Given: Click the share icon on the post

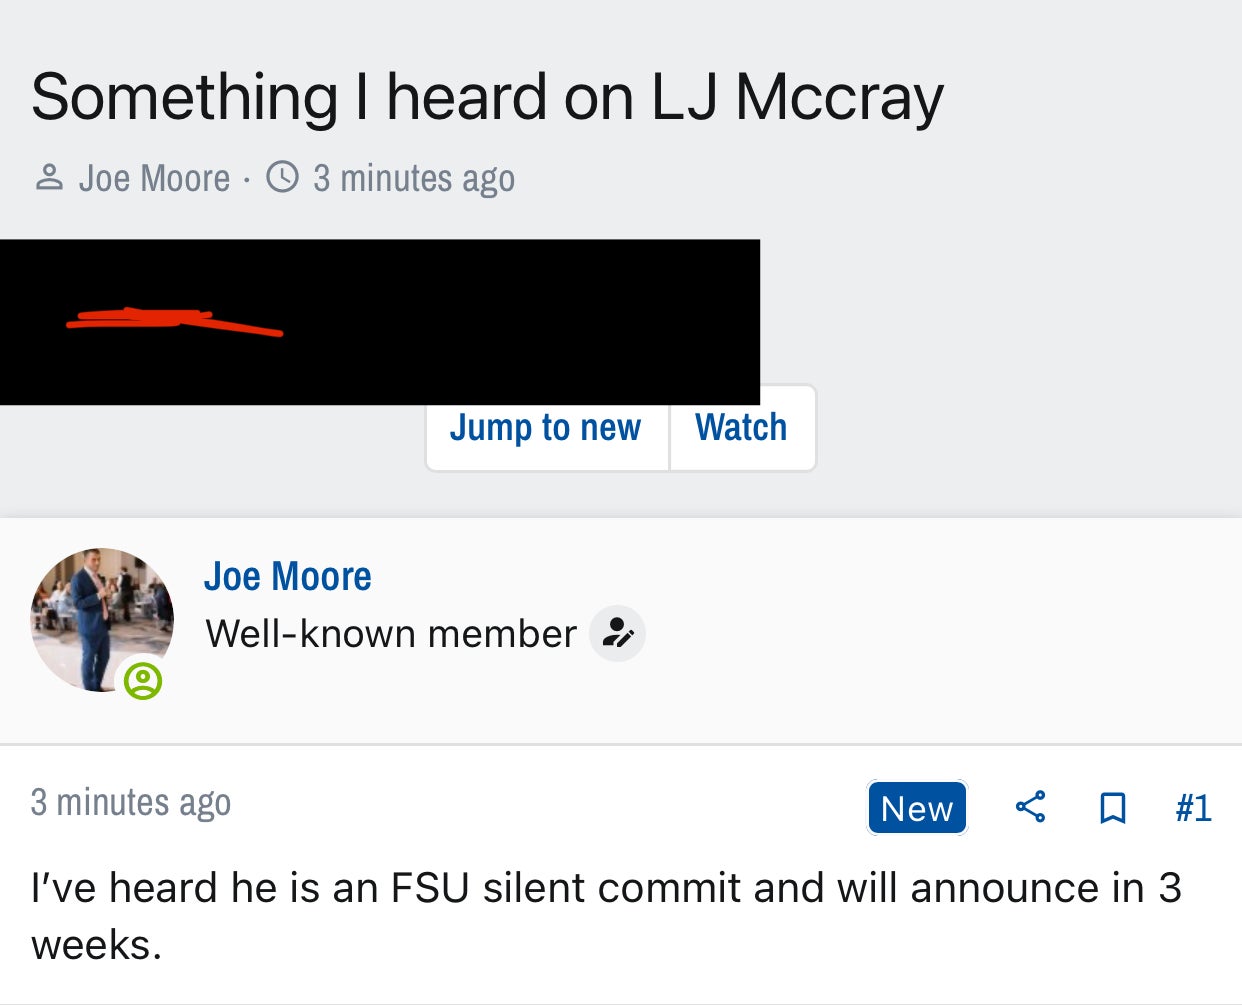Looking at the screenshot, I should 1030,807.
